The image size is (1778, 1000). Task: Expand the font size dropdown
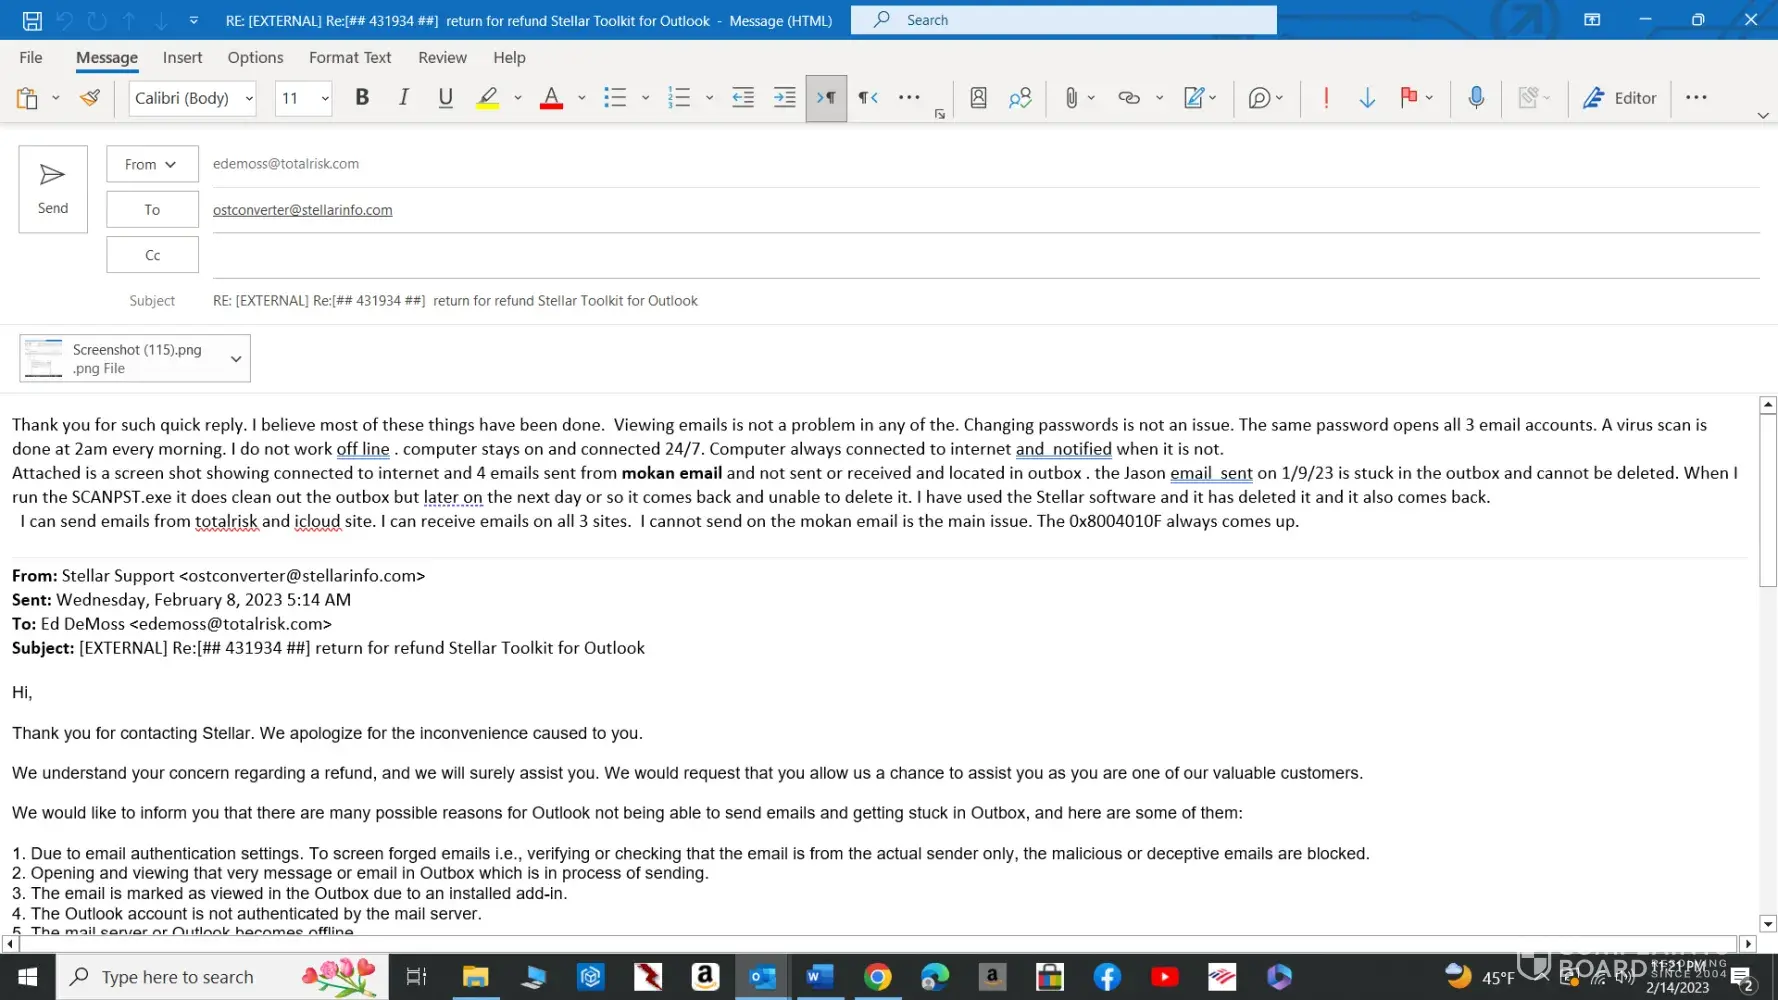click(x=325, y=99)
